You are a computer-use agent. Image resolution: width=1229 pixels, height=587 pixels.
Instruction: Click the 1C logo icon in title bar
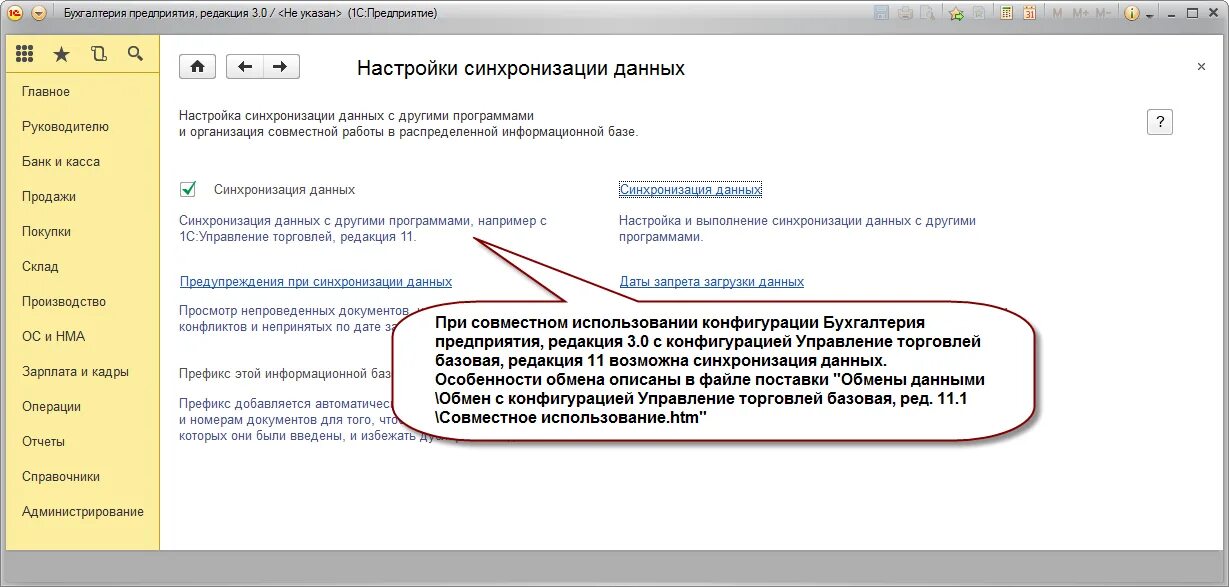coord(15,13)
